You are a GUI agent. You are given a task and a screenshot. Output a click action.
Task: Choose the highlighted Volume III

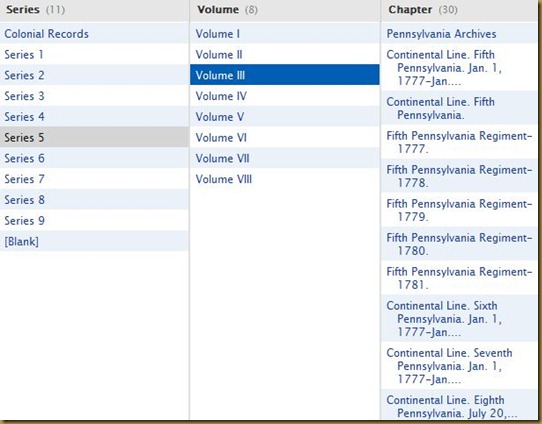(x=285, y=75)
